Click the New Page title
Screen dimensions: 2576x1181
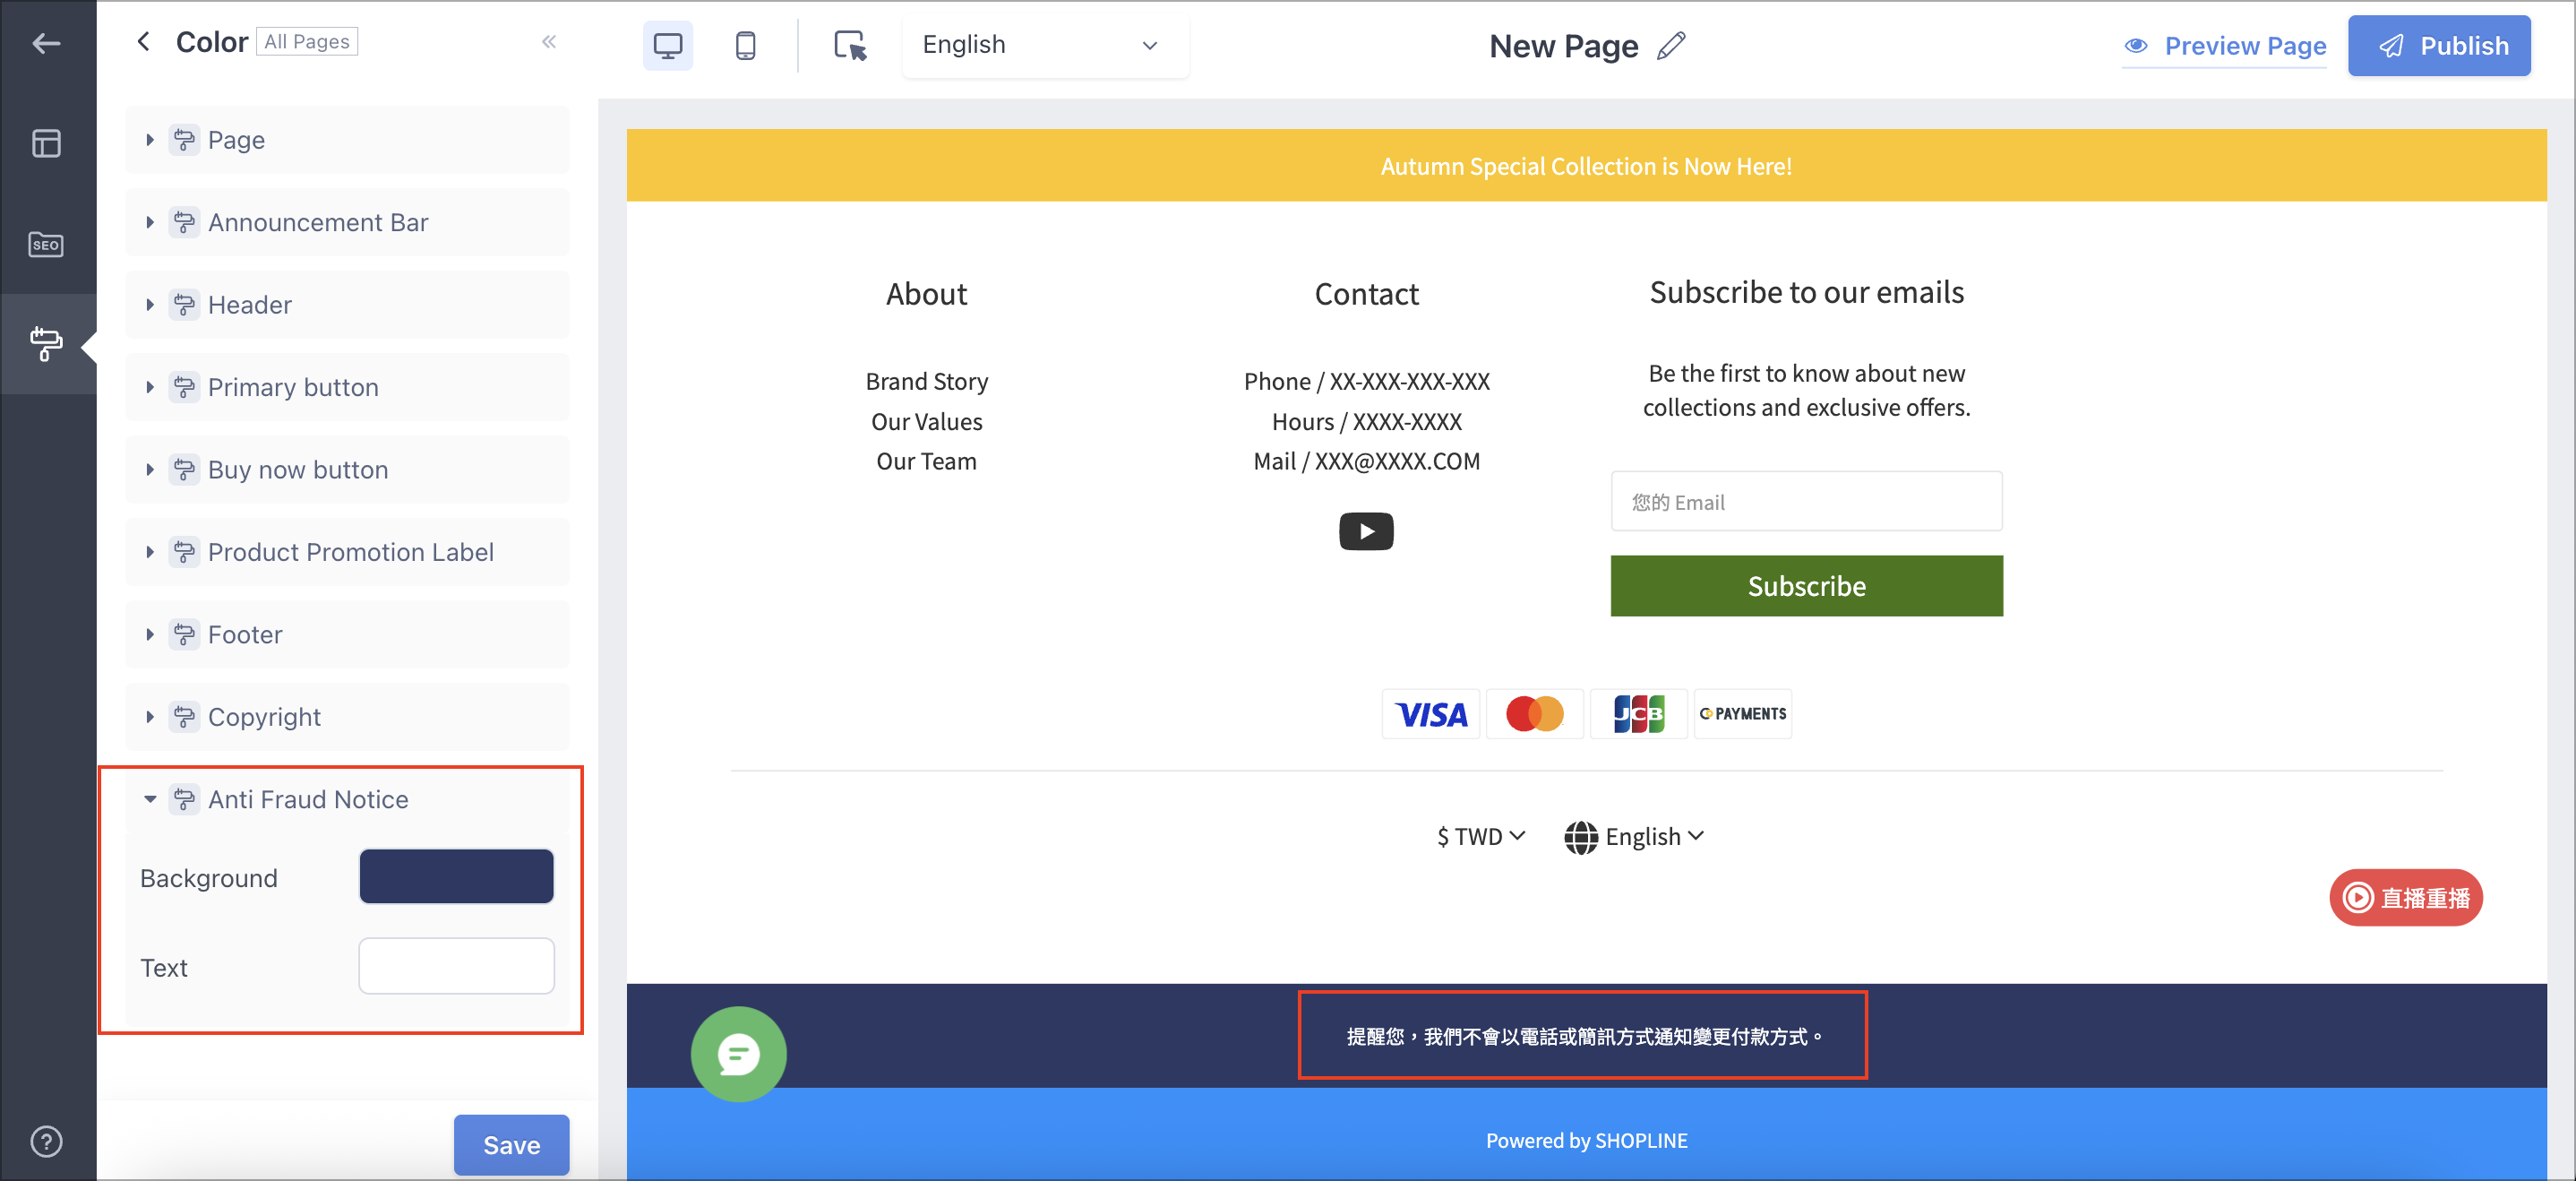click(x=1563, y=46)
